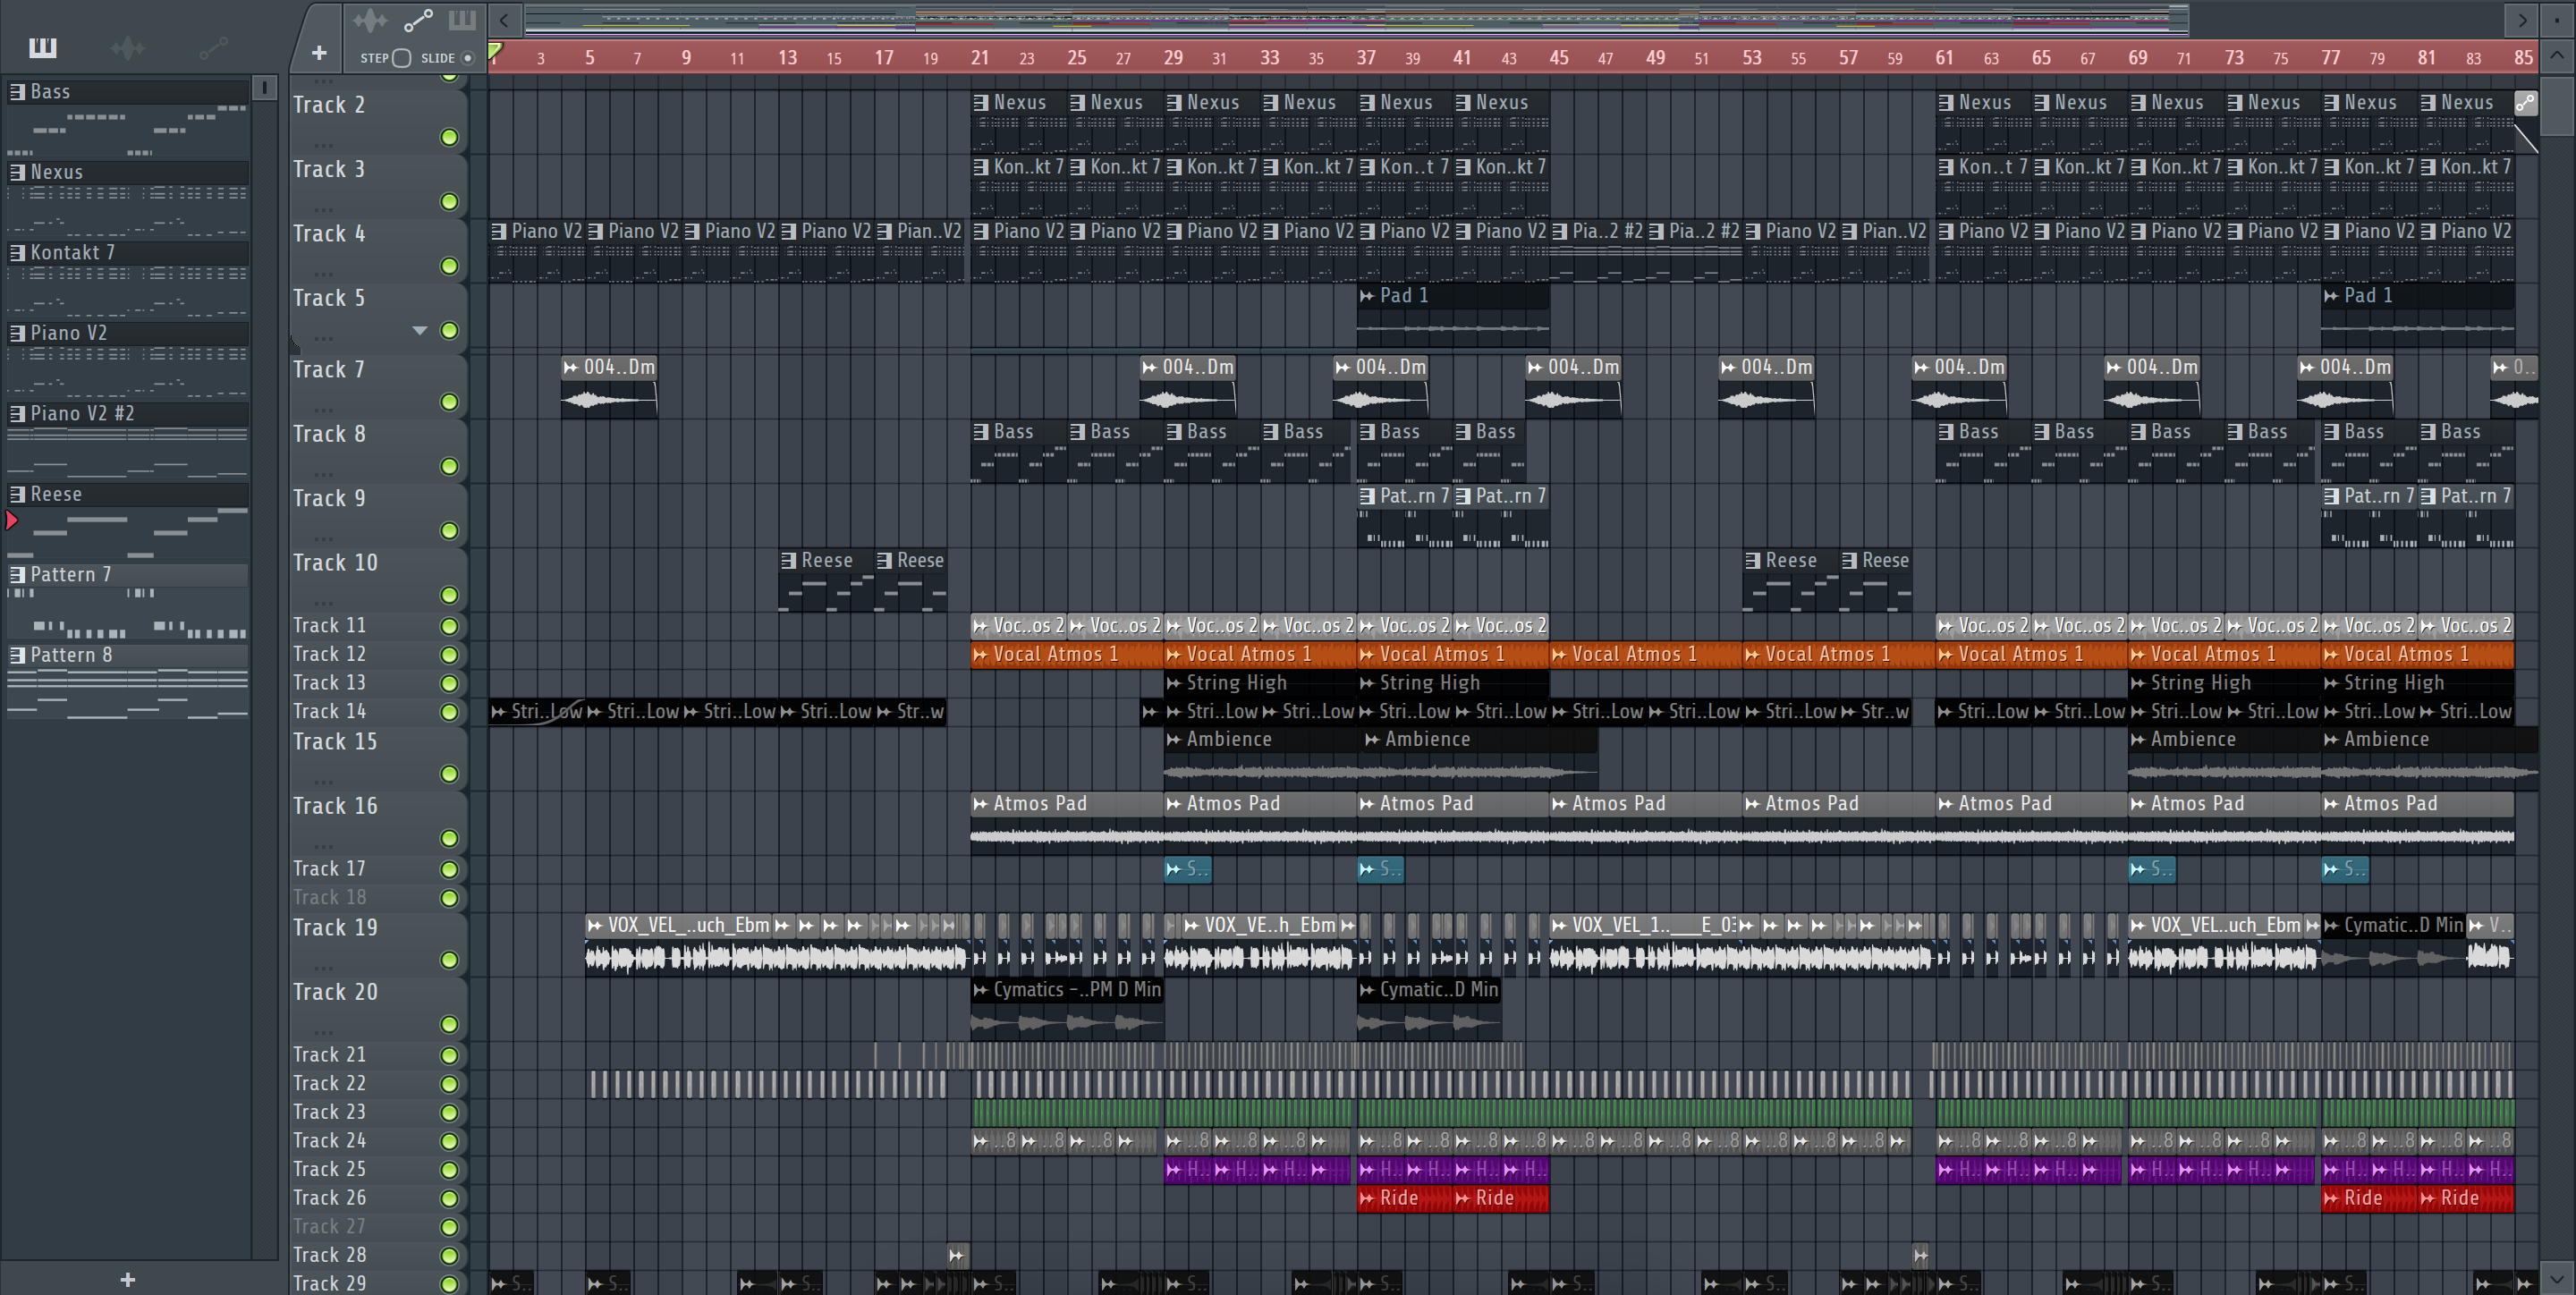Click the first Ambience clip icon
This screenshot has width=2576, height=1295.
(x=1174, y=740)
